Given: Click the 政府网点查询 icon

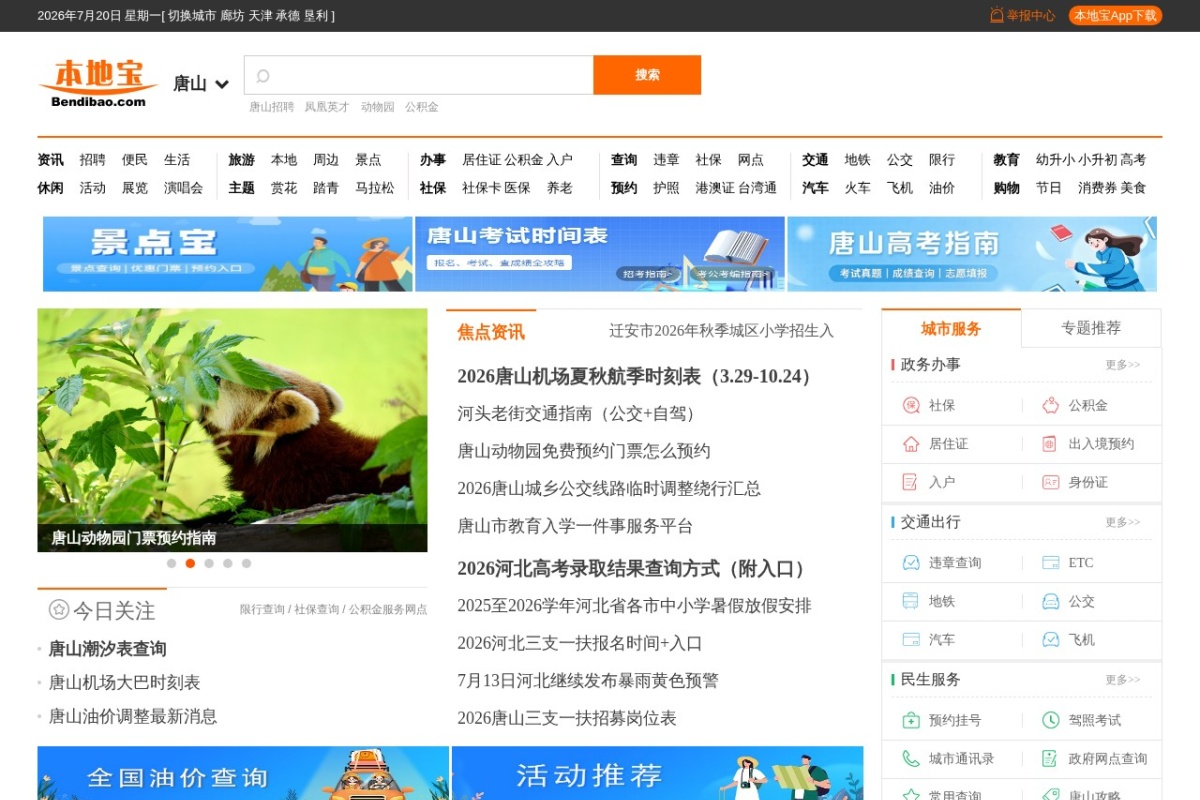Looking at the screenshot, I should click(1050, 759).
